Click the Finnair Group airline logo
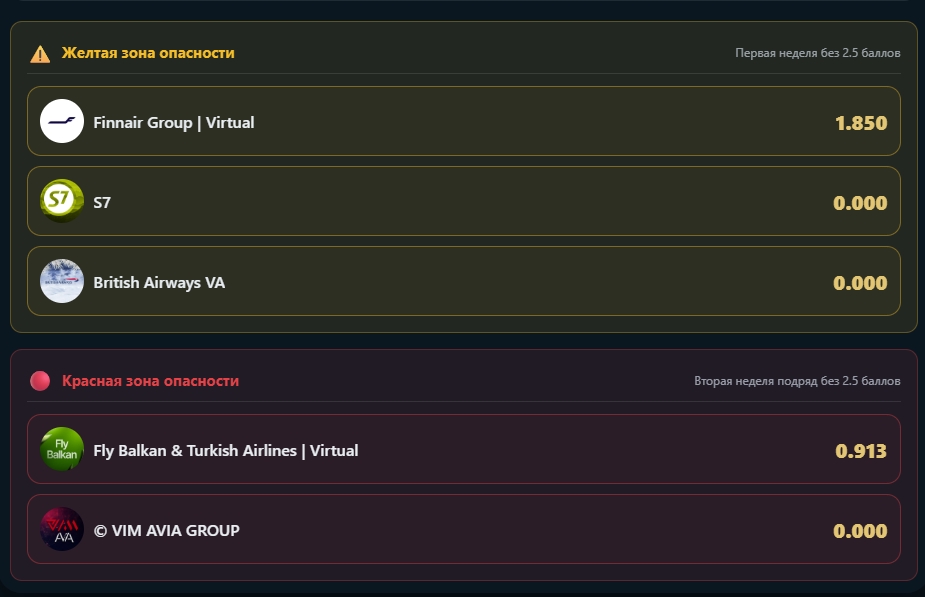The height and width of the screenshot is (597, 925). coord(62,122)
